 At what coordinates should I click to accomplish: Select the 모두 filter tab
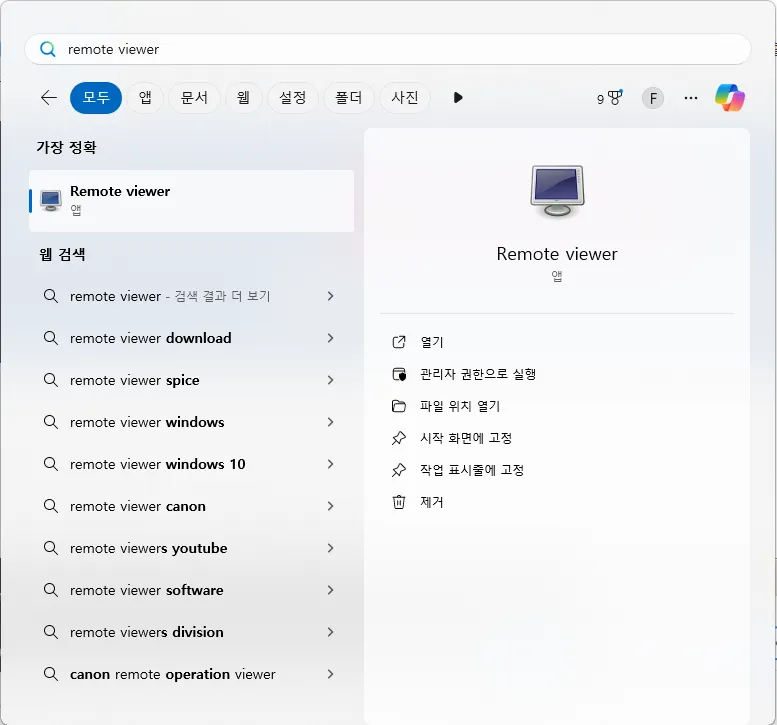[x=96, y=98]
